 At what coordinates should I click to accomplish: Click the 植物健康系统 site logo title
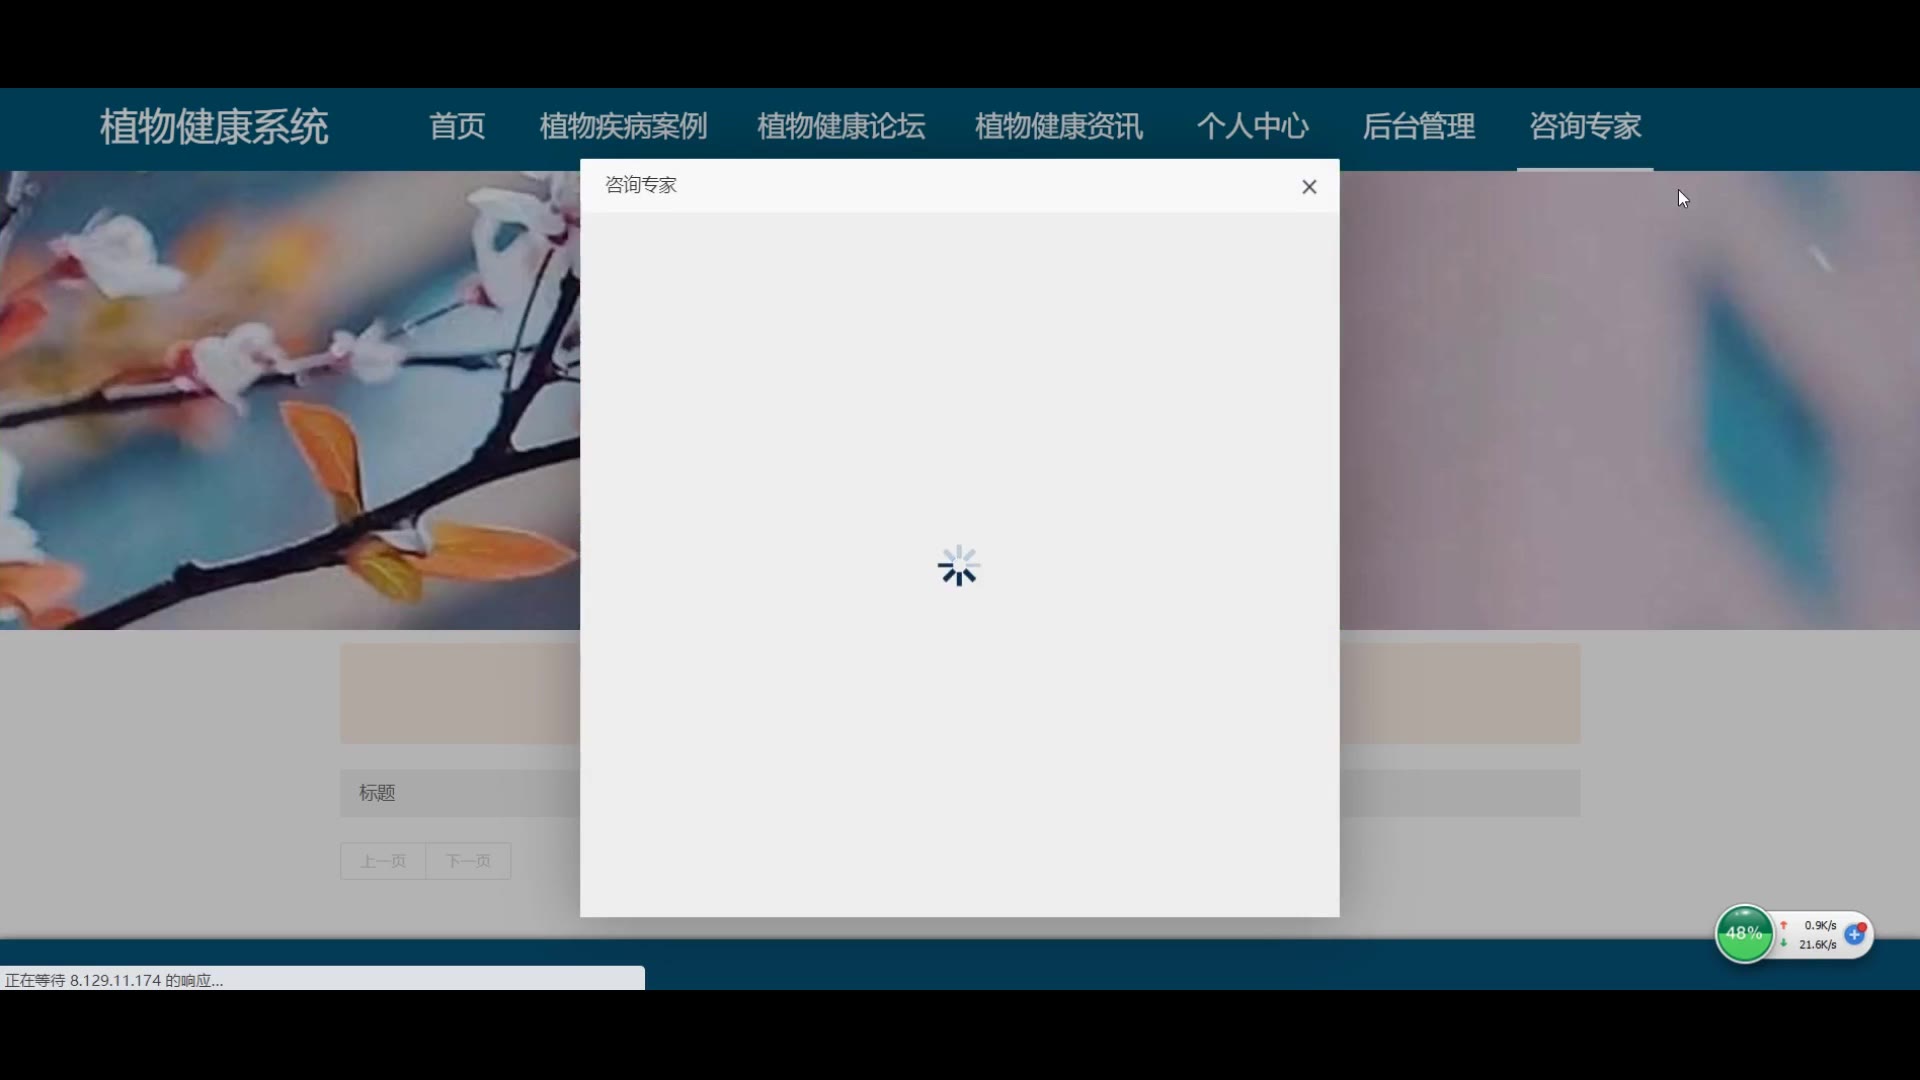coord(214,127)
